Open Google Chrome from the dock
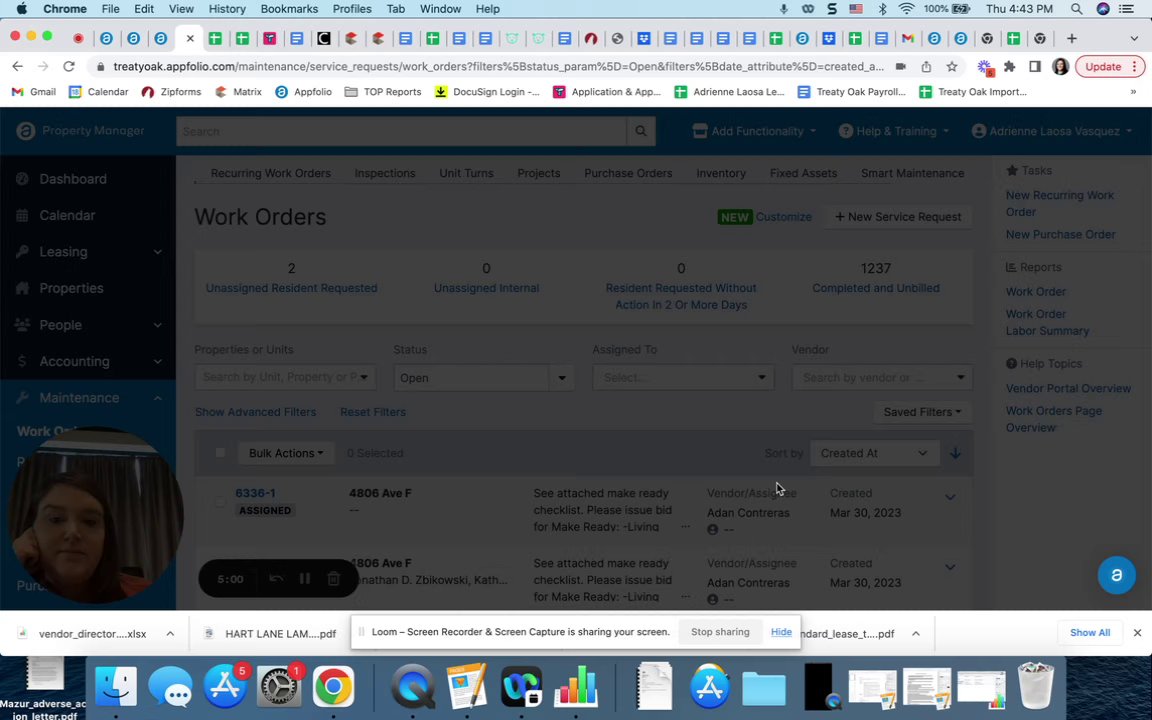The width and height of the screenshot is (1152, 720). pos(334,687)
